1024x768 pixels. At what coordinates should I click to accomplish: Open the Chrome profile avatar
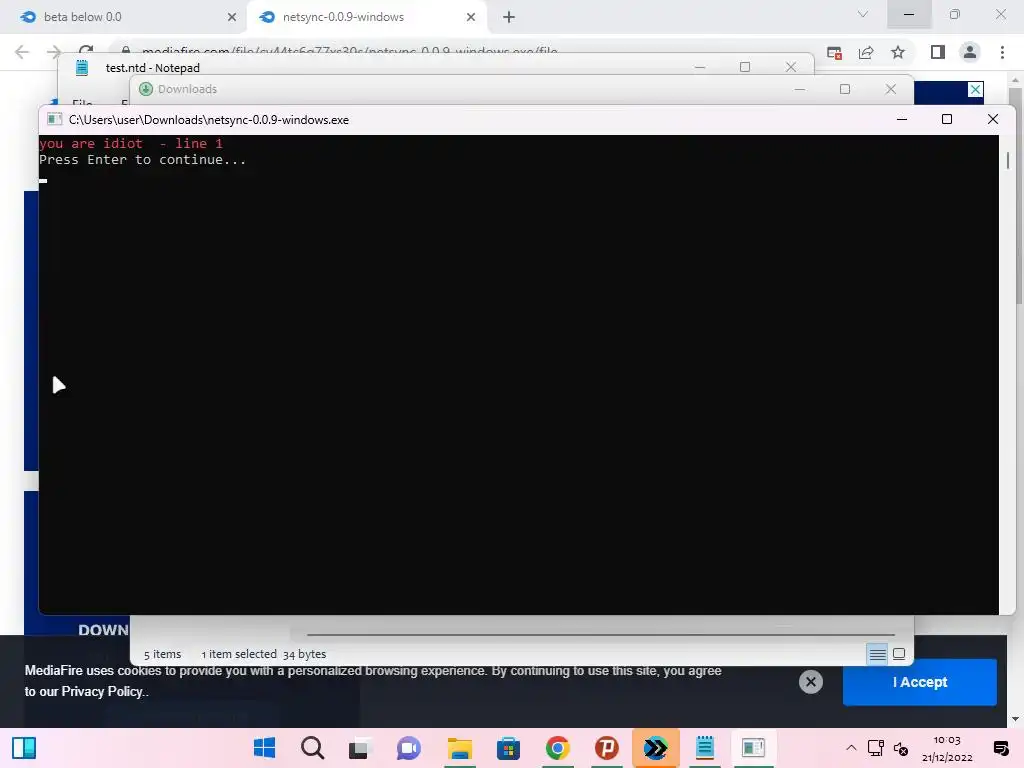(x=970, y=52)
